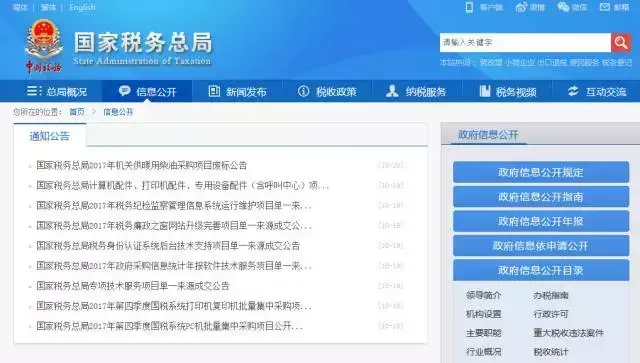Image resolution: width=640 pixels, height=363 pixels.
Task: Open 纳税服务 navigation item
Action: coord(416,91)
